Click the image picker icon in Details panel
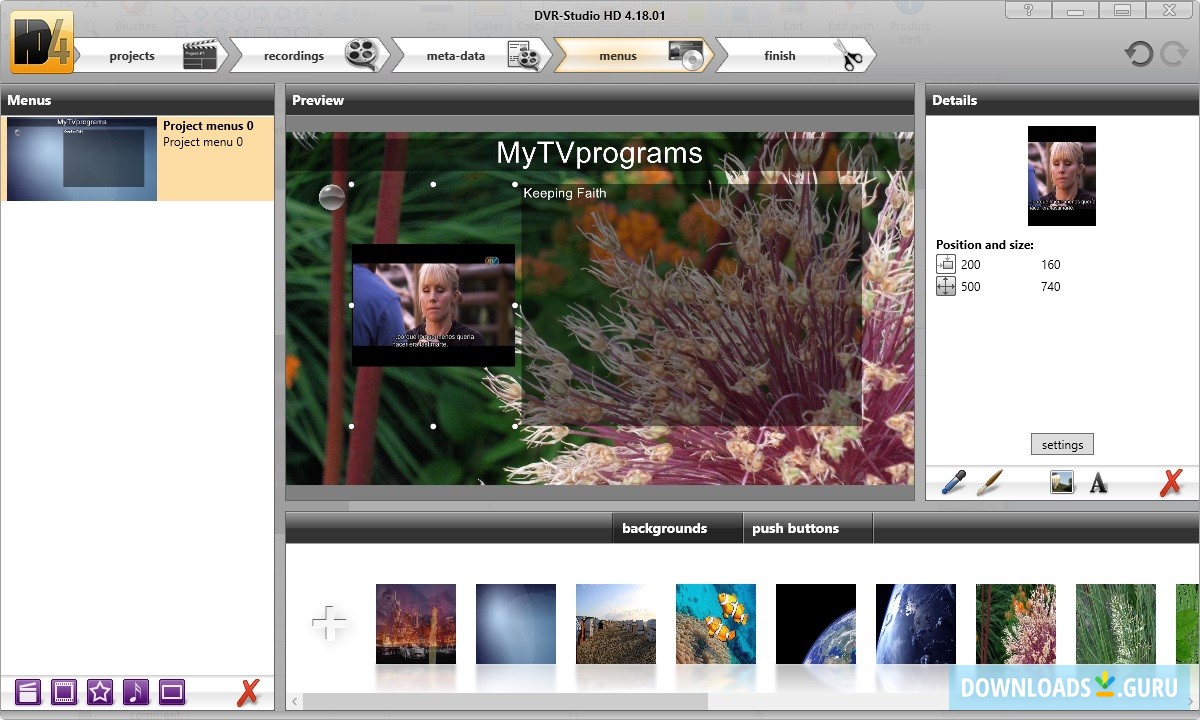 coord(1060,482)
